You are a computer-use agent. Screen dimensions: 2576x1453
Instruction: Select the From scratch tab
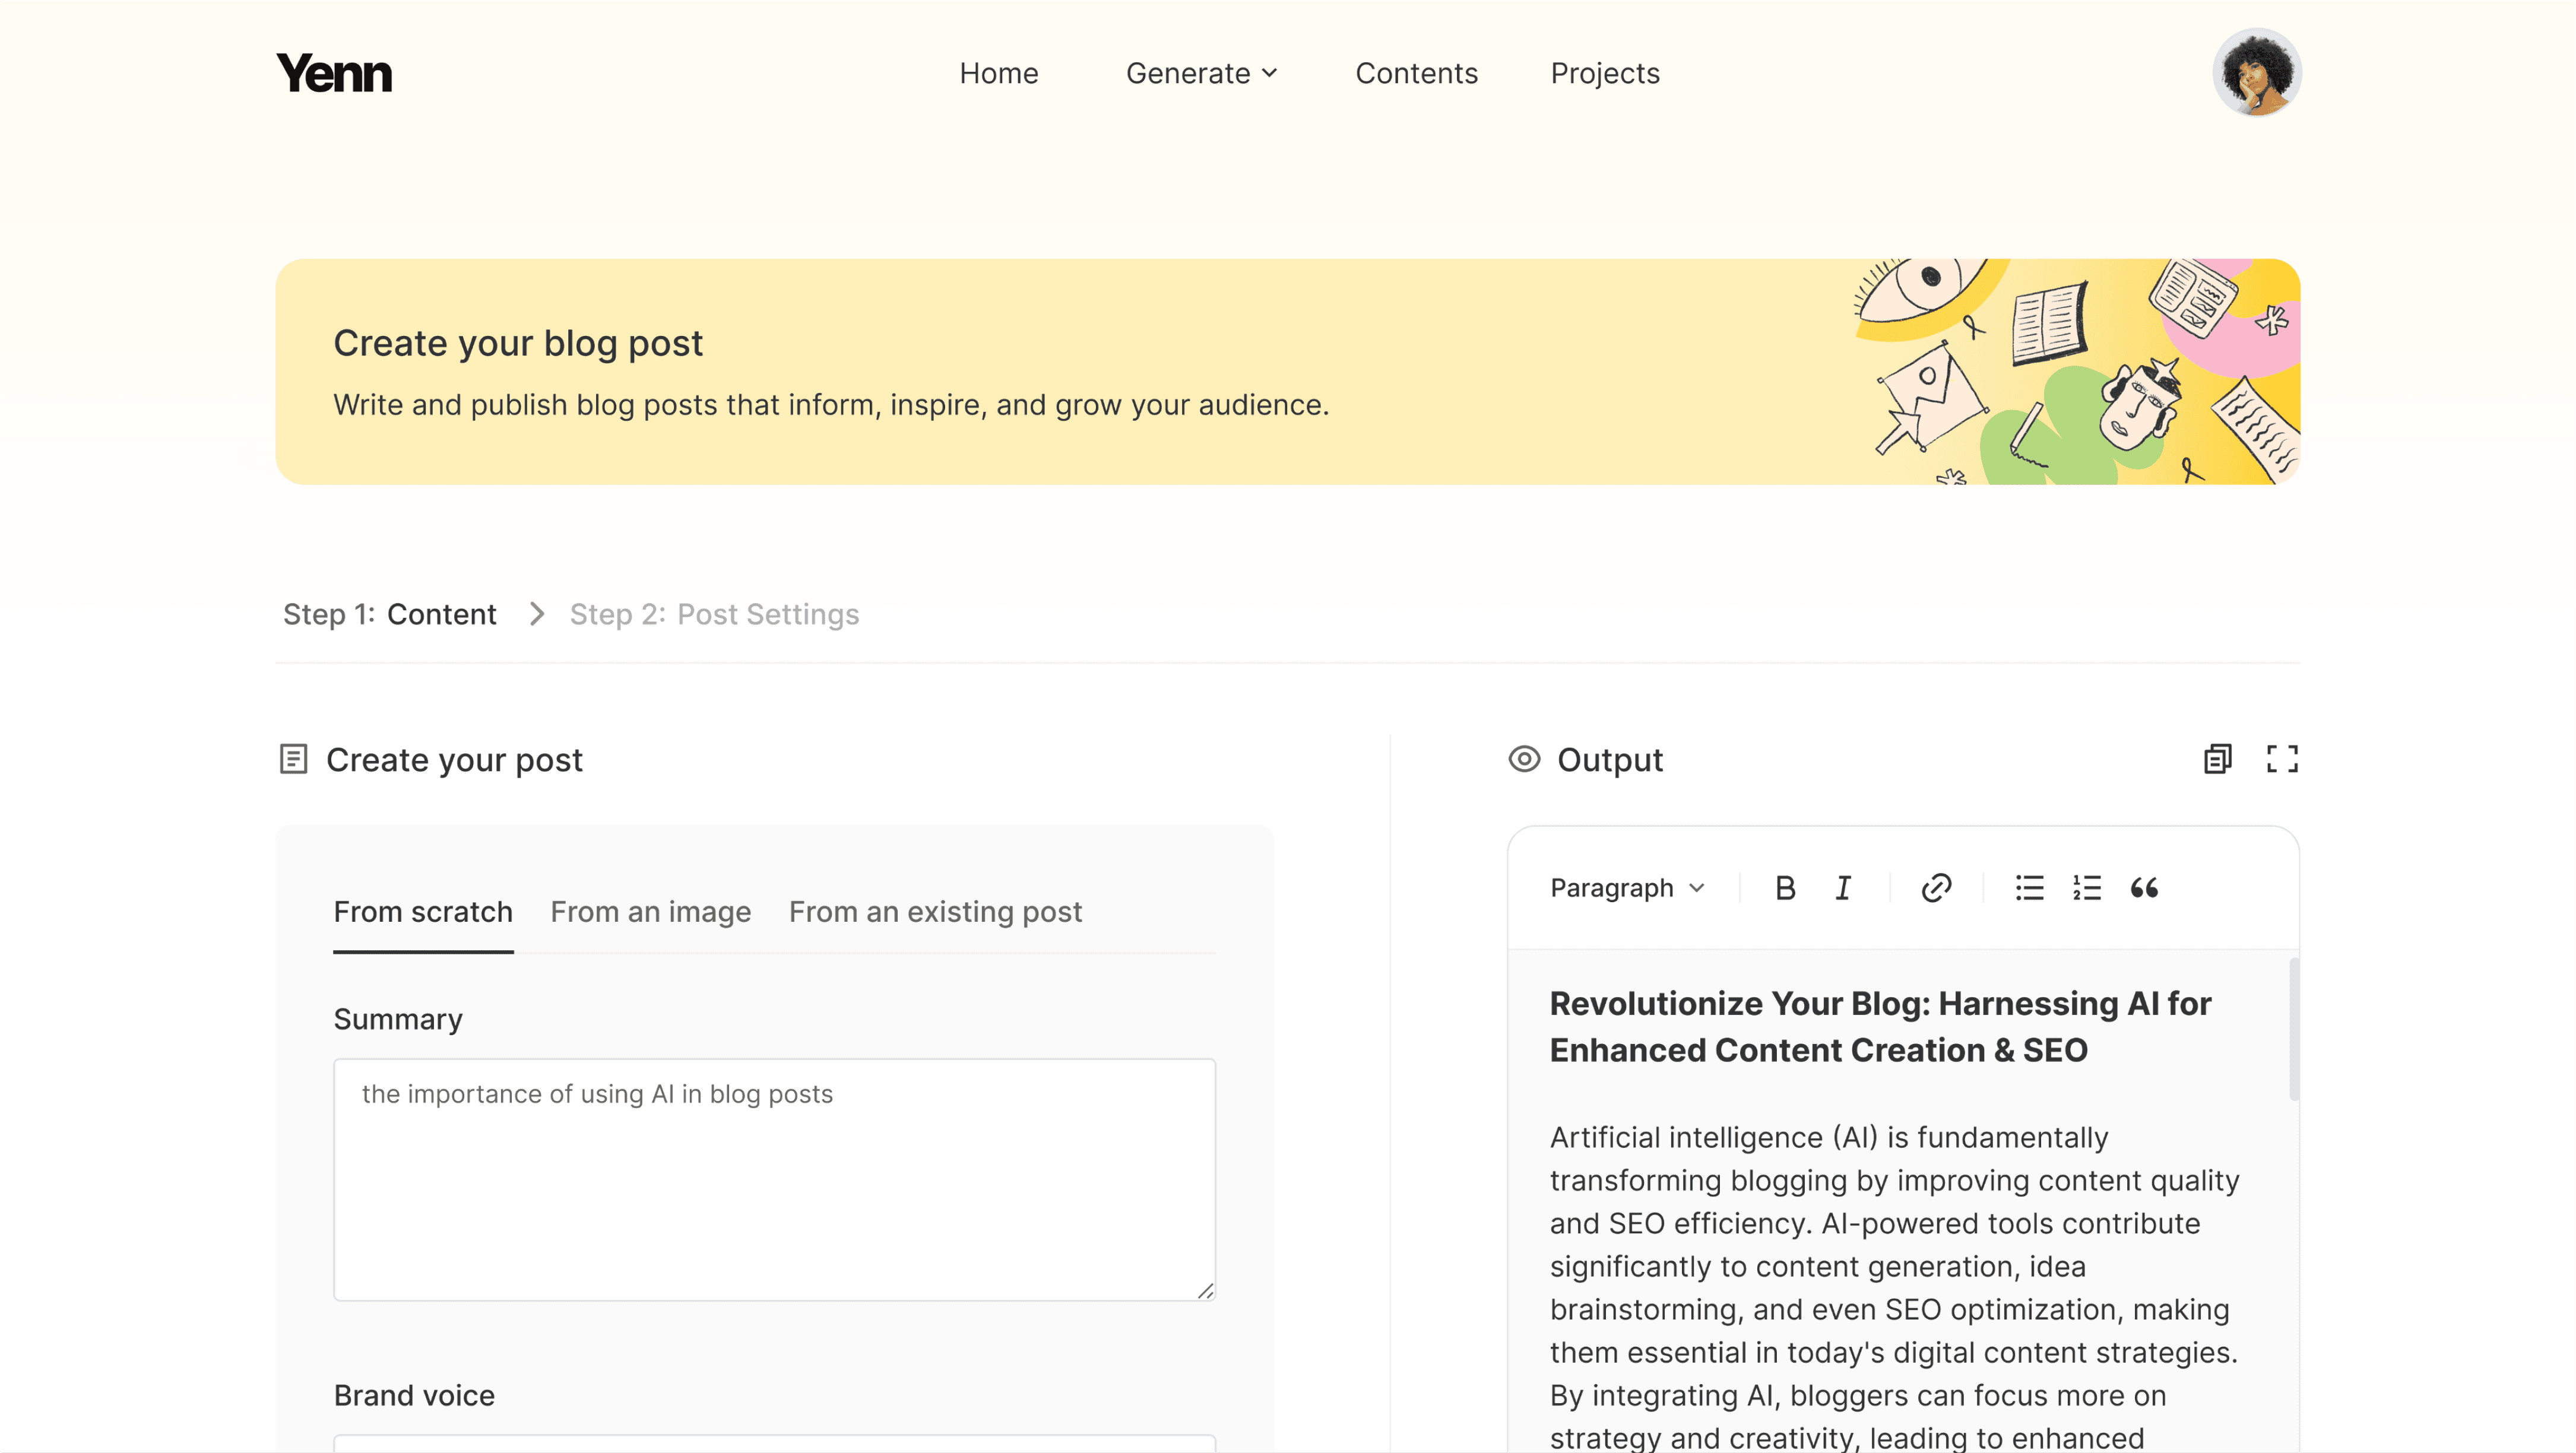[x=423, y=912]
